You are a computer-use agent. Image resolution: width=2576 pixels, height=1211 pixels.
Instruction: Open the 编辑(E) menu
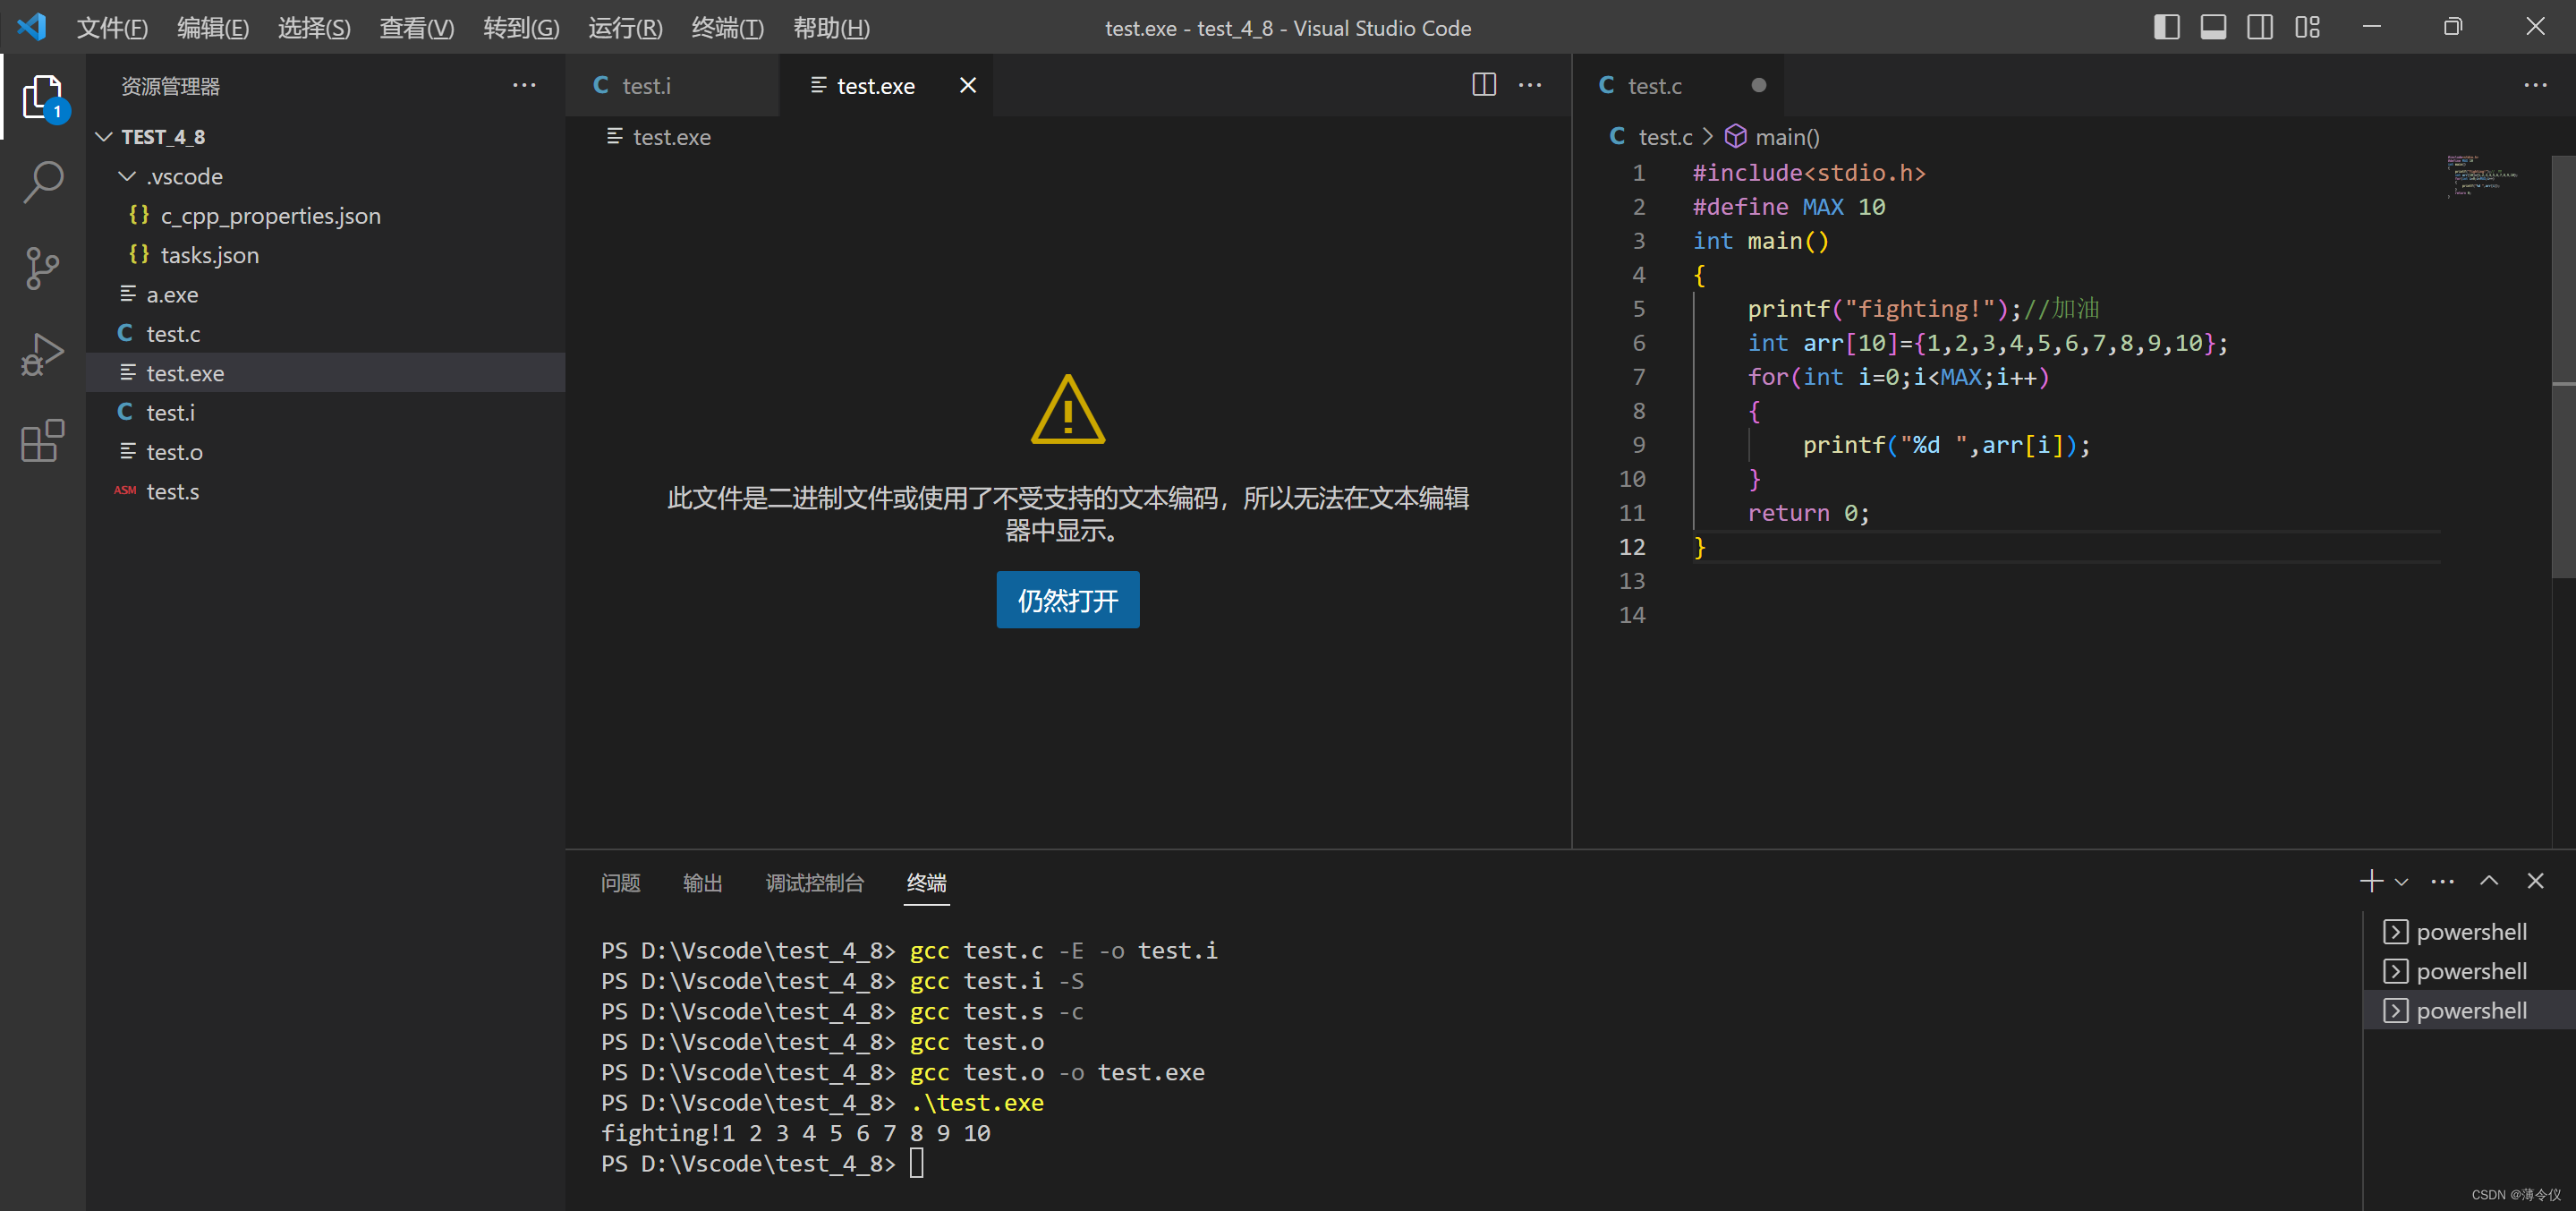213,28
